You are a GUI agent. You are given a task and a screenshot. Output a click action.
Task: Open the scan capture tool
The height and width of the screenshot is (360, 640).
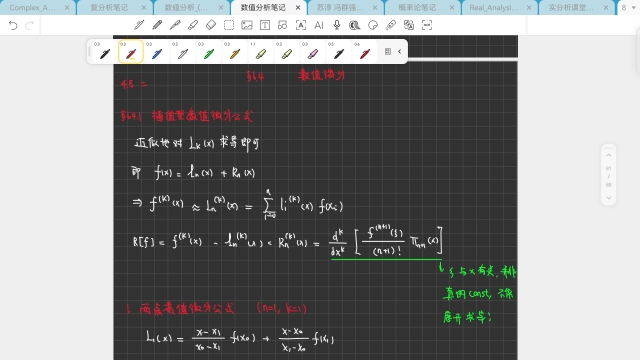click(427, 25)
